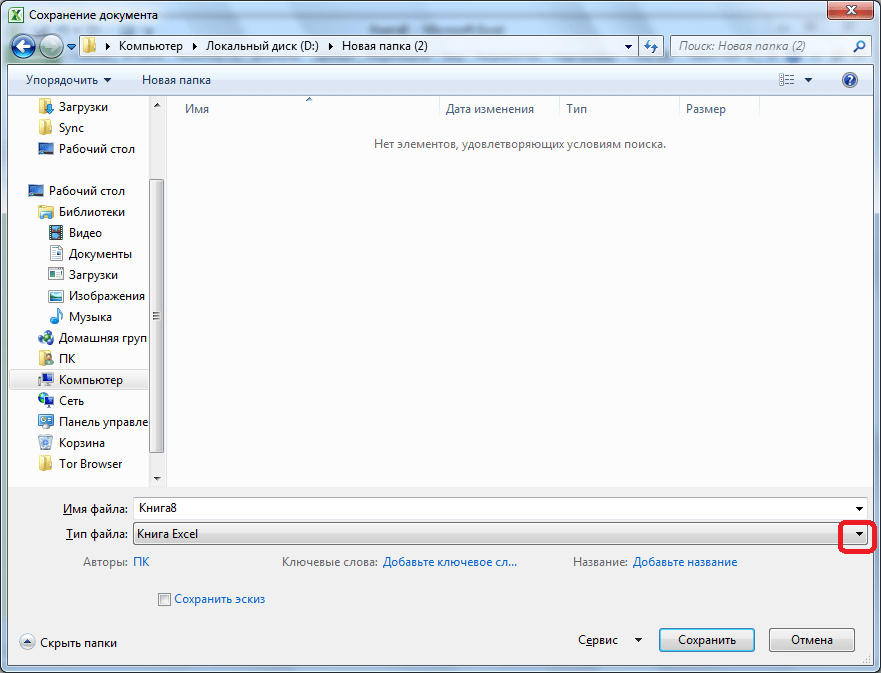Select Компьютер in the address breadcrumb
Viewport: 881px width, 673px height.
(151, 46)
